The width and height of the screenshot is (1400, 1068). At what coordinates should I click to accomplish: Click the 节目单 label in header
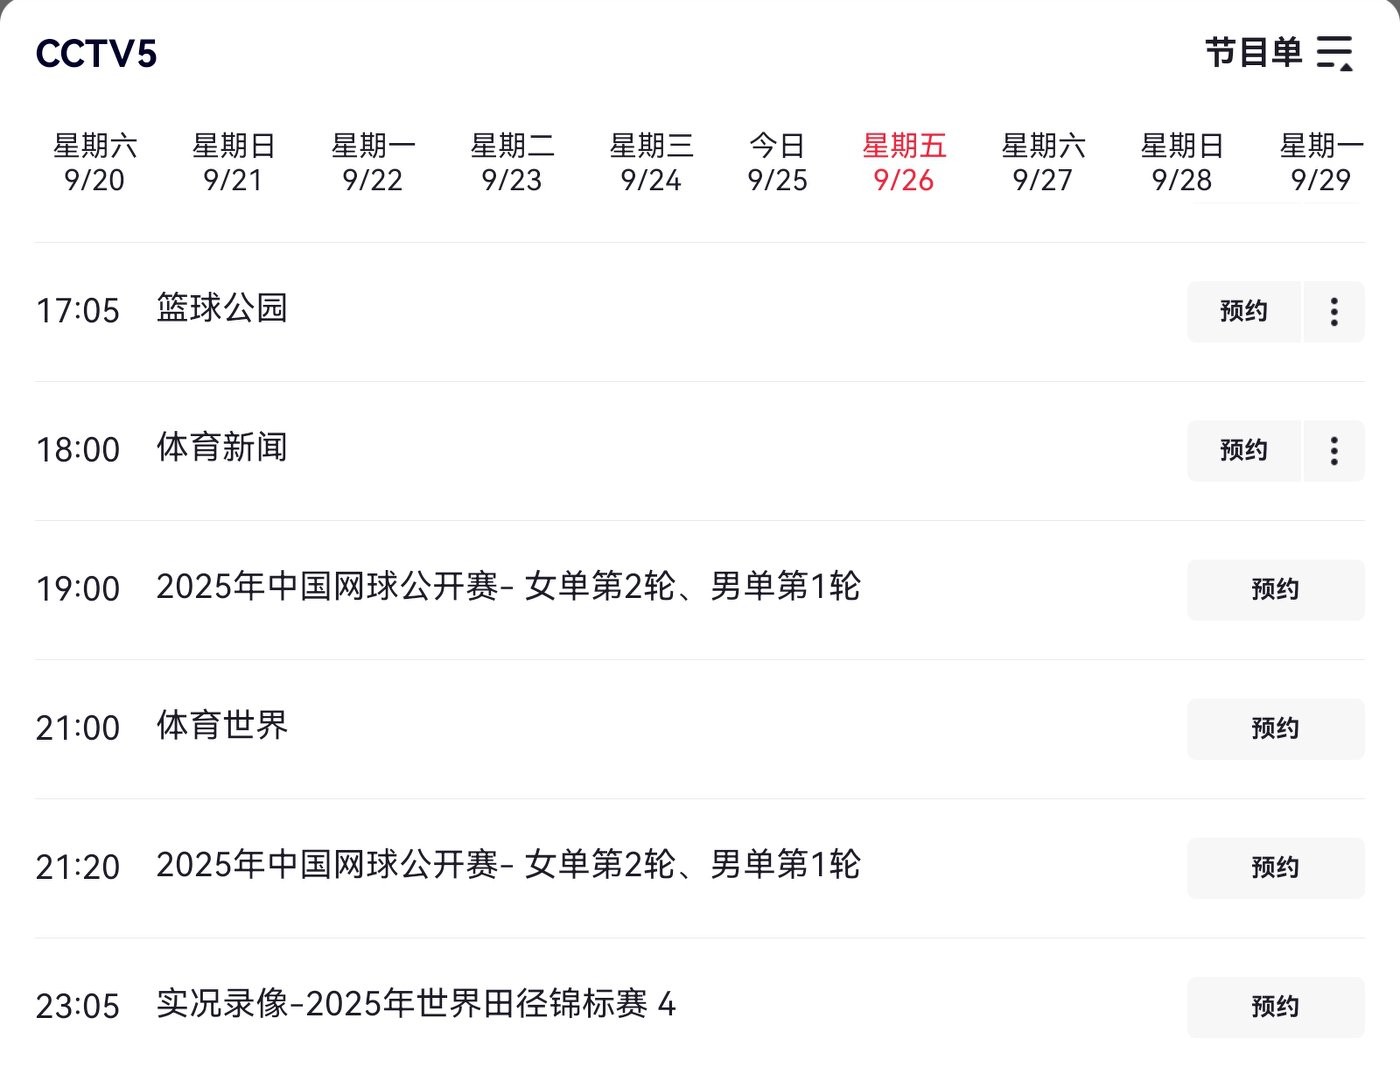[1253, 53]
